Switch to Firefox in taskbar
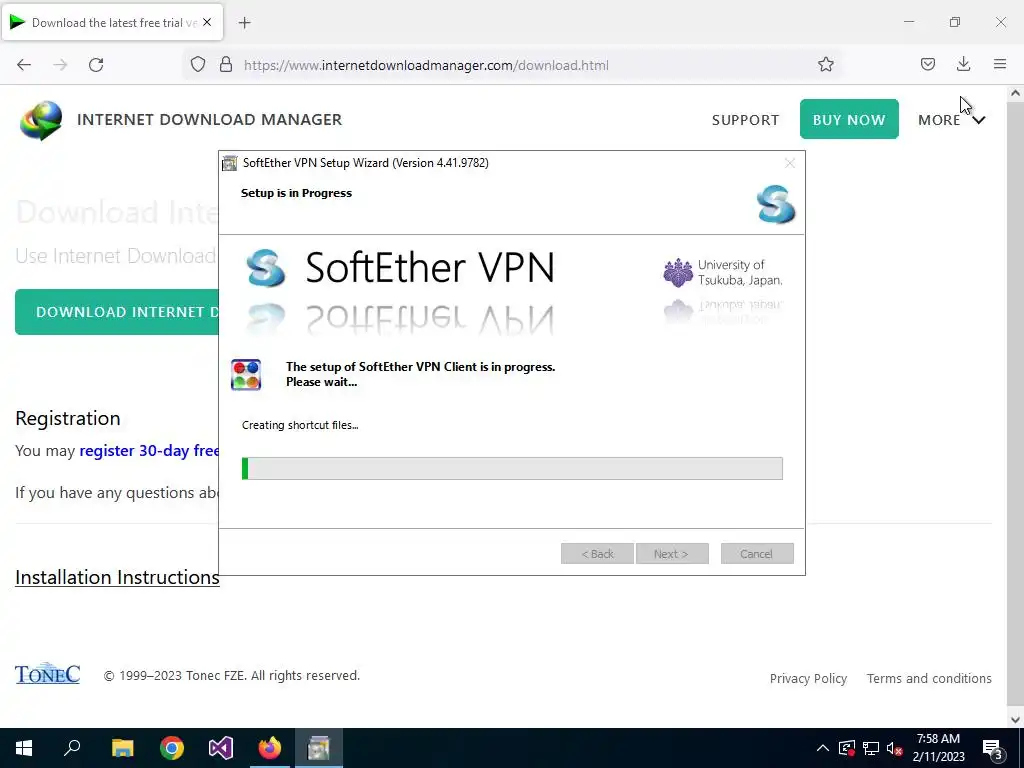The image size is (1024, 768). tap(270, 748)
